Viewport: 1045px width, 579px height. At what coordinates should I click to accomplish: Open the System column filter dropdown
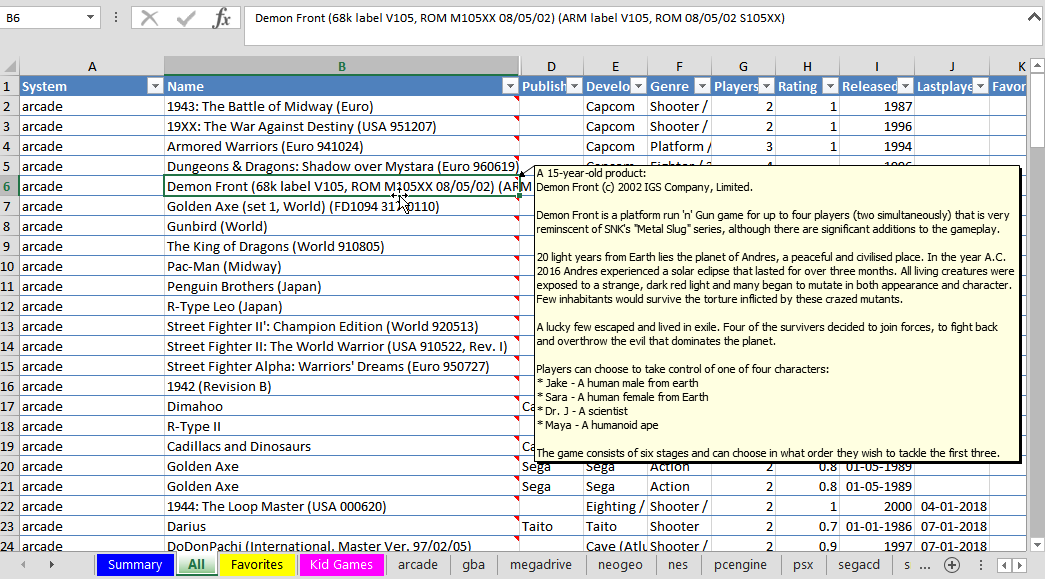click(154, 87)
